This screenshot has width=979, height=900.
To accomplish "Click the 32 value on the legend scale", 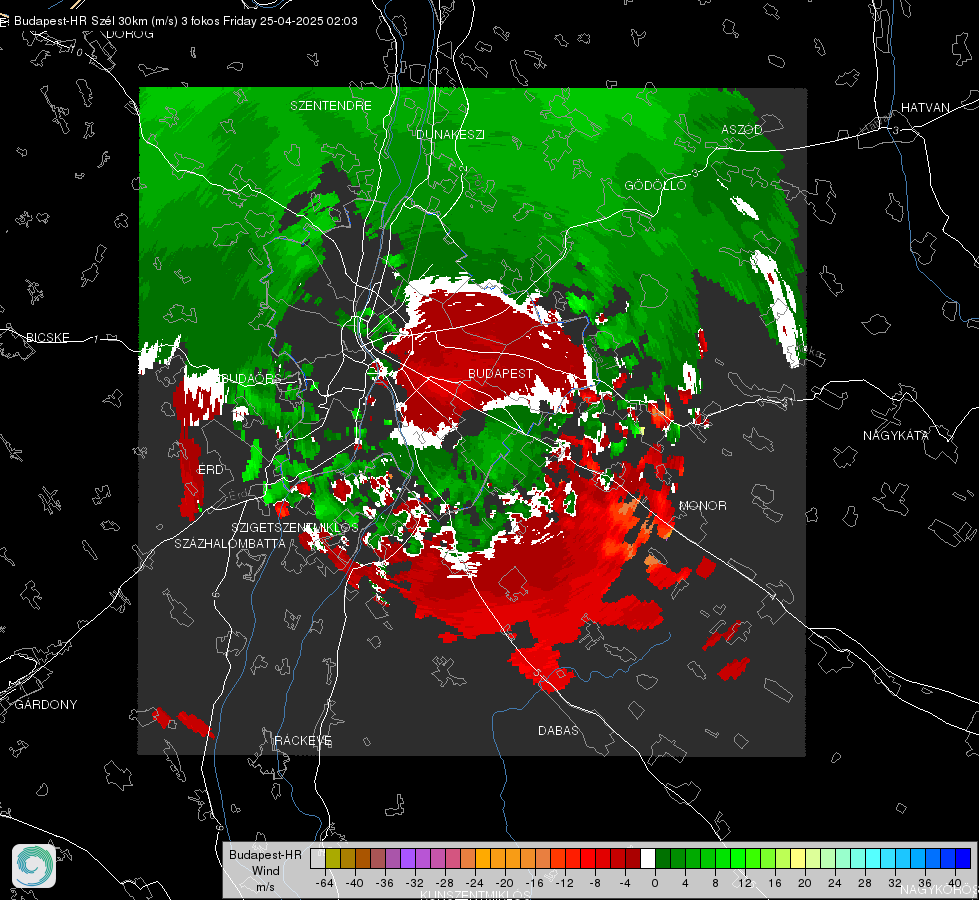I will (x=895, y=883).
